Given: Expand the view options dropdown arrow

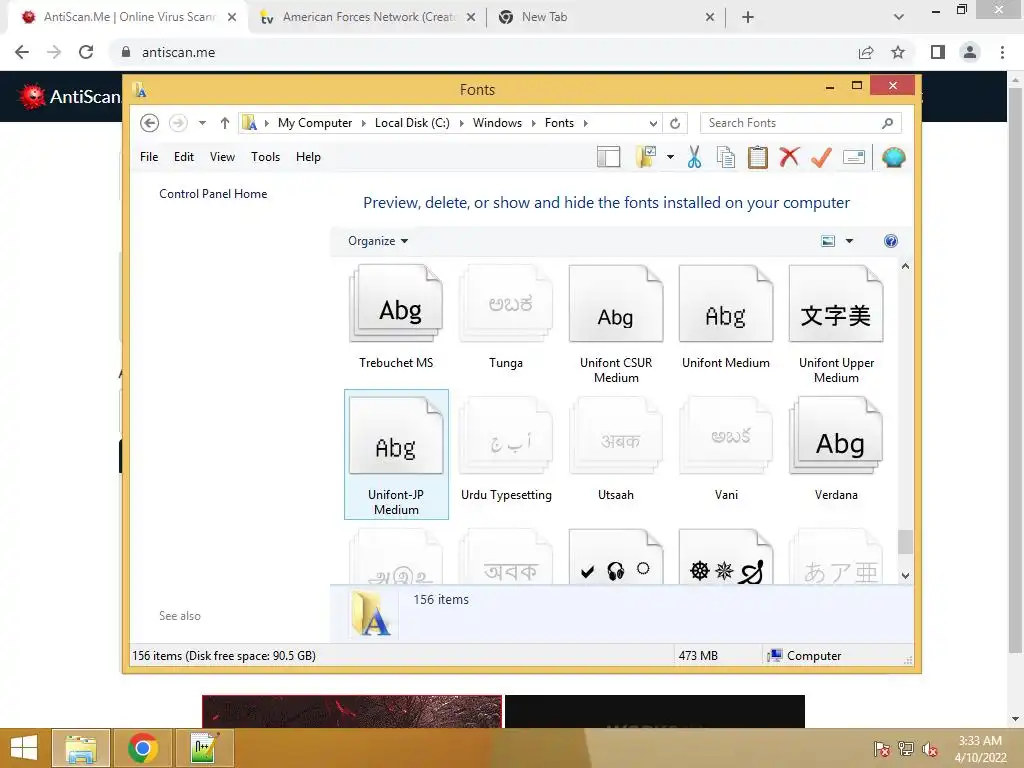Looking at the screenshot, I should [850, 241].
